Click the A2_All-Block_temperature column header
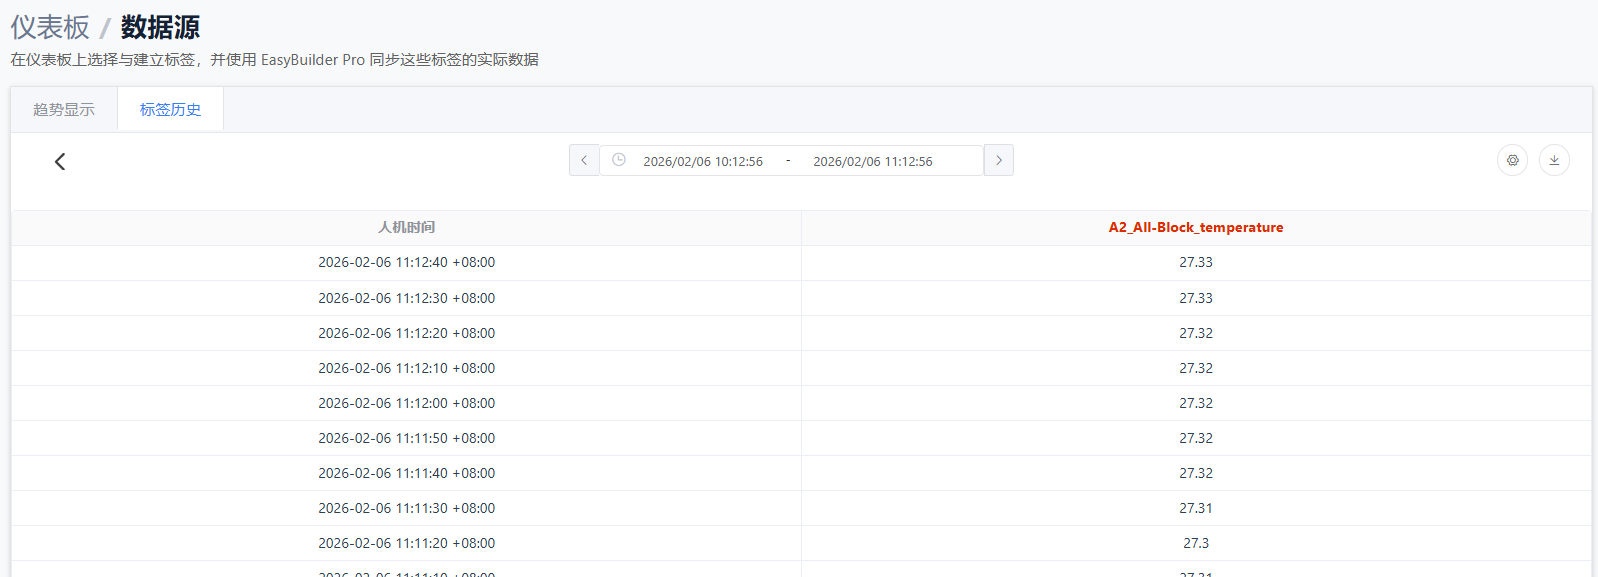The width and height of the screenshot is (1598, 577). 1195,228
